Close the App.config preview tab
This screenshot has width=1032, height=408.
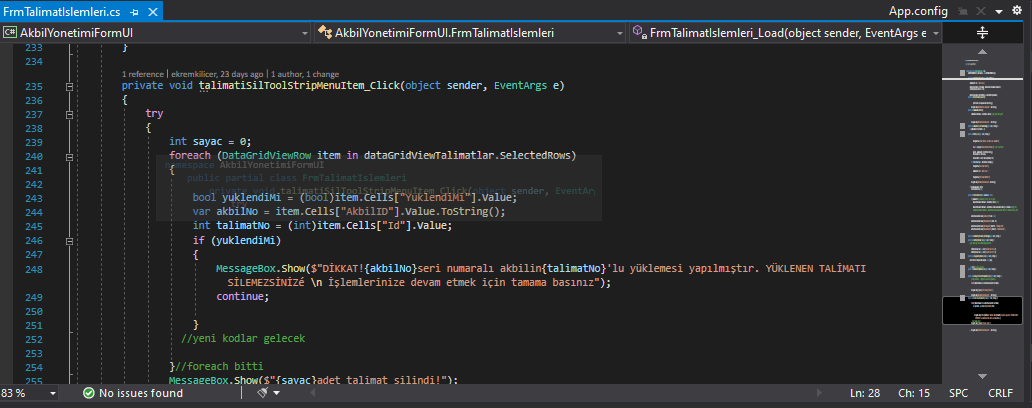click(980, 11)
